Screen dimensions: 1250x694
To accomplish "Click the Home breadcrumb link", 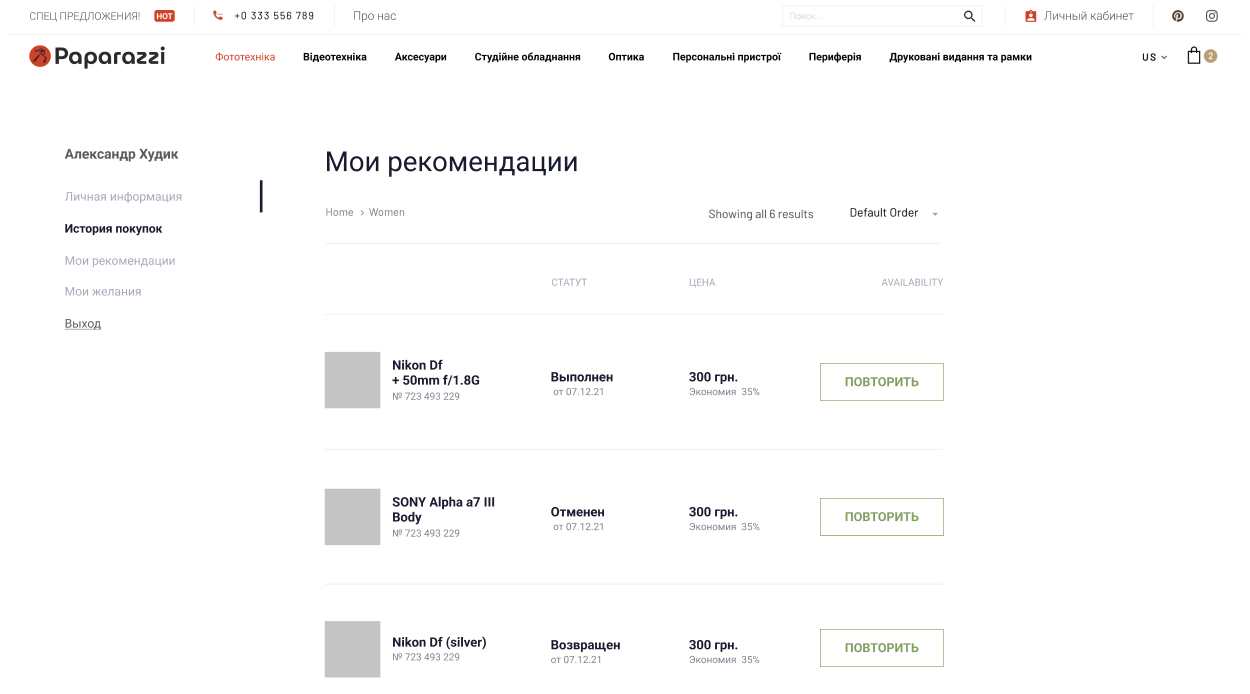I will tap(339, 213).
